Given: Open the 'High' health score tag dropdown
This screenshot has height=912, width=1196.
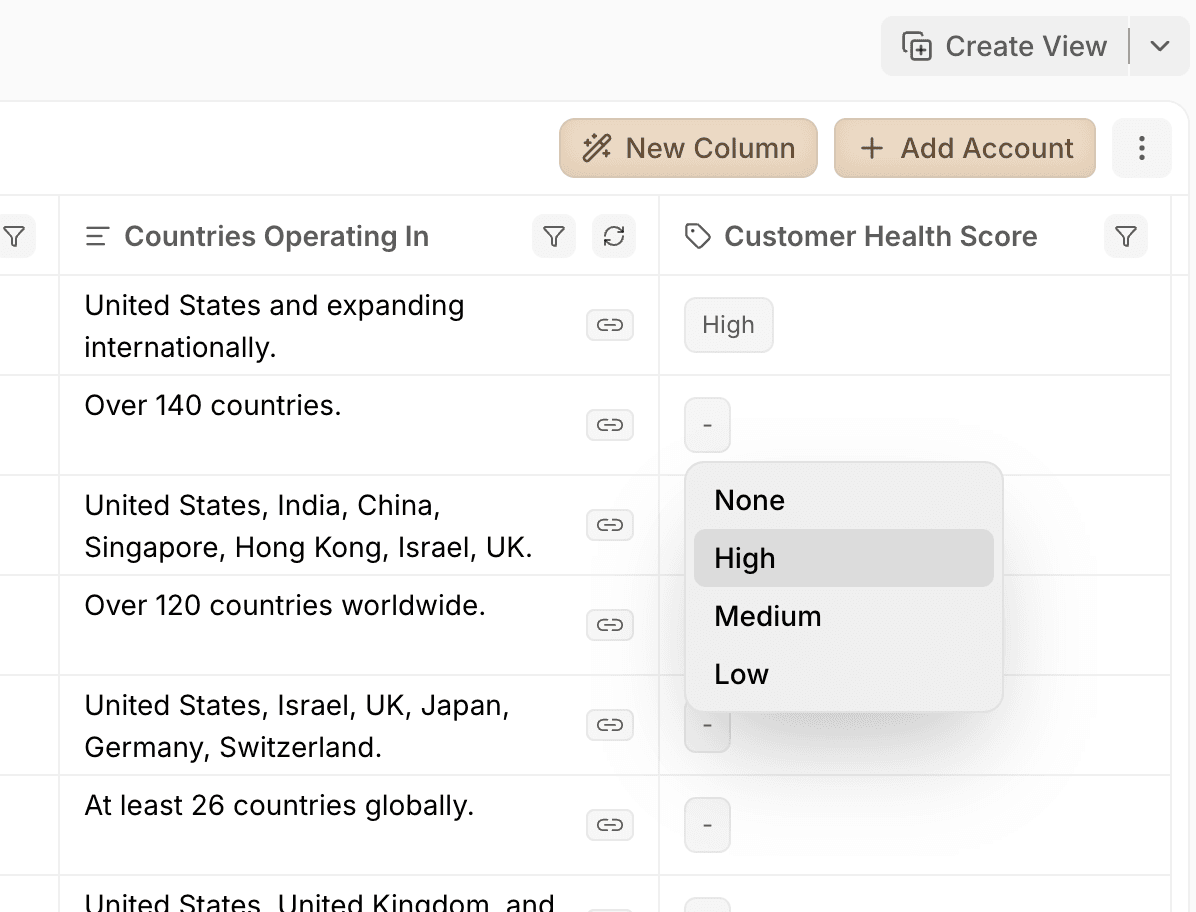Looking at the screenshot, I should tap(728, 325).
